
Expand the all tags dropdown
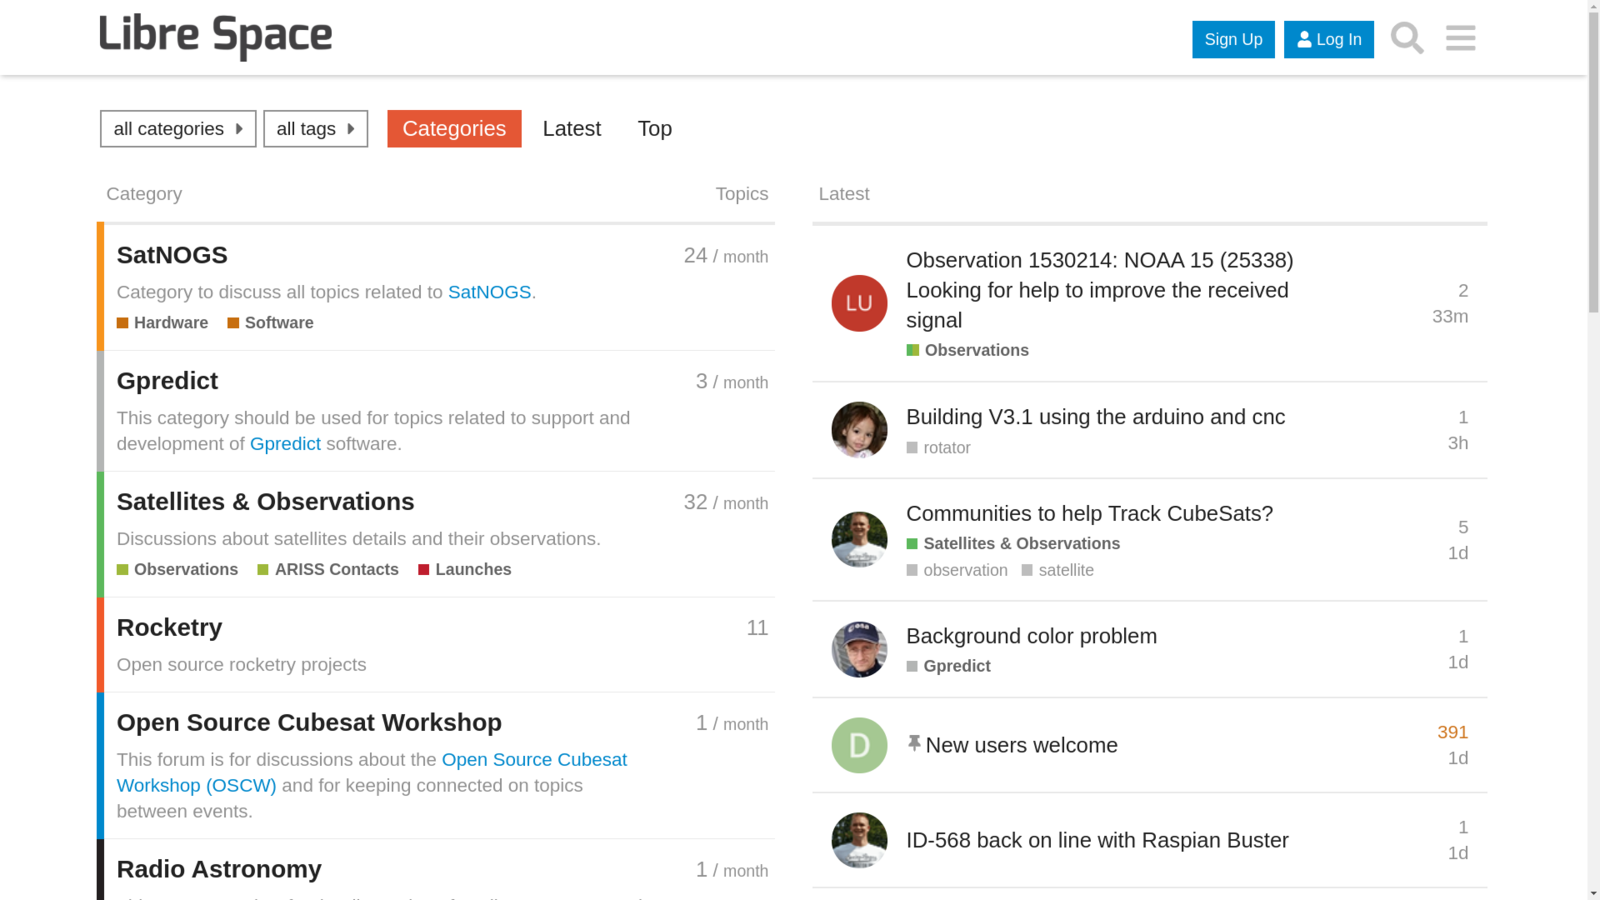coord(315,129)
